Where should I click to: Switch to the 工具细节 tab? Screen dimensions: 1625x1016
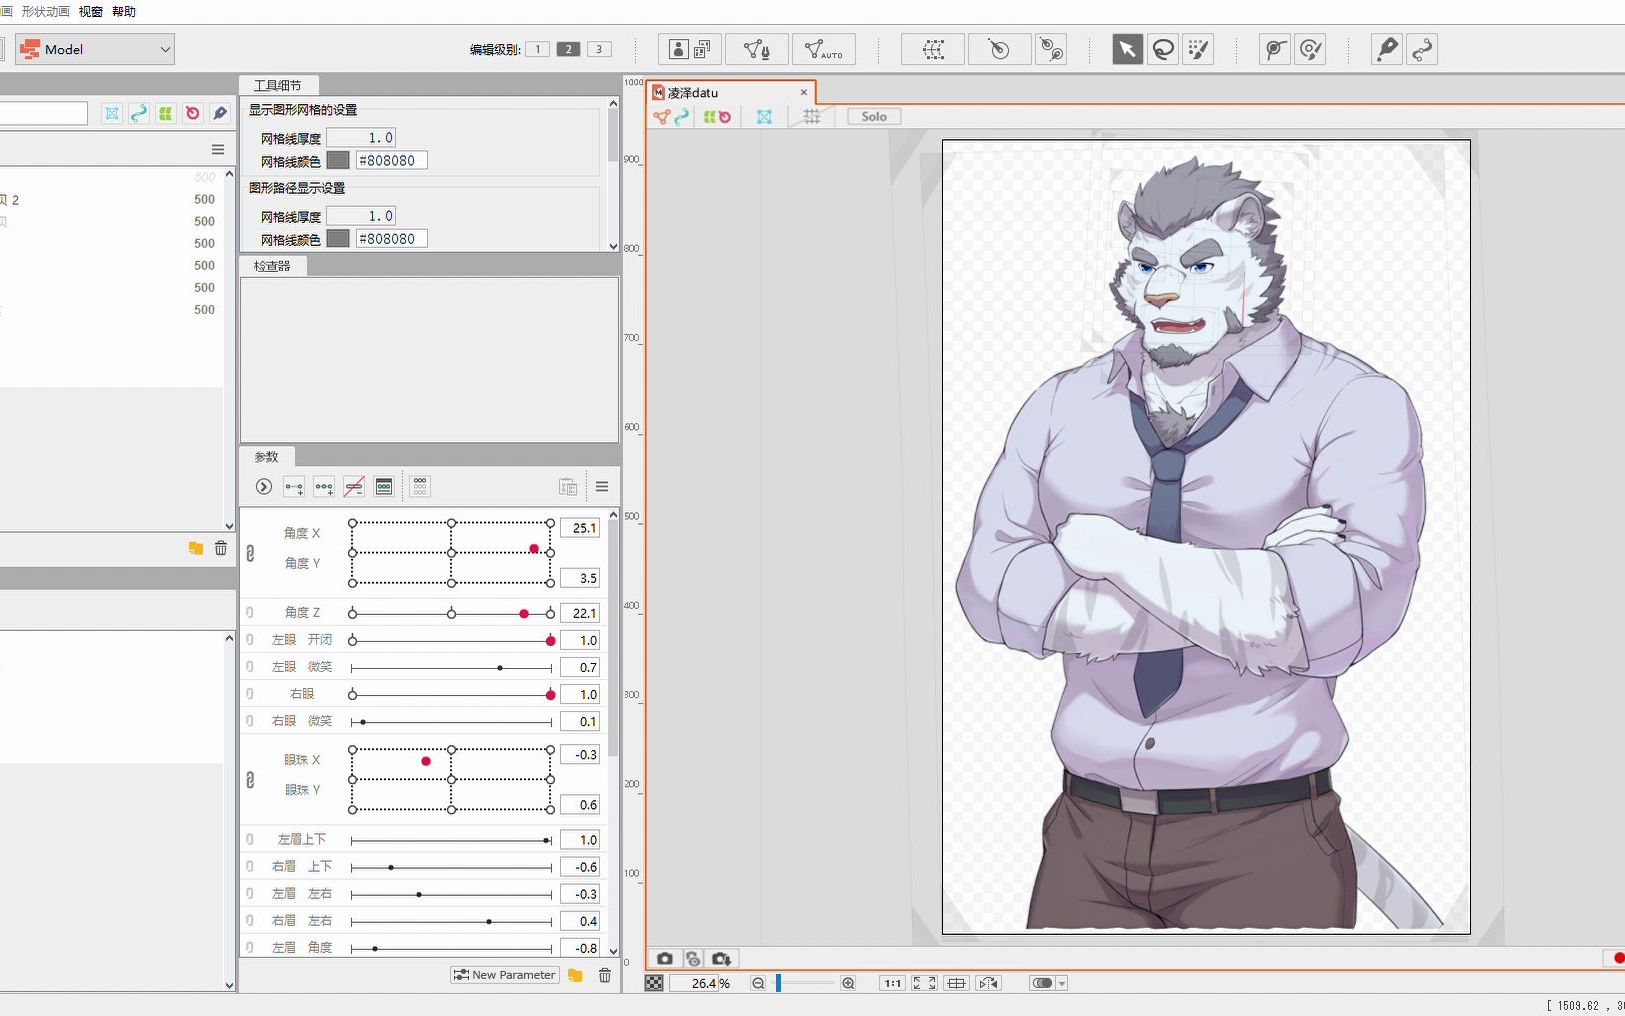[277, 85]
